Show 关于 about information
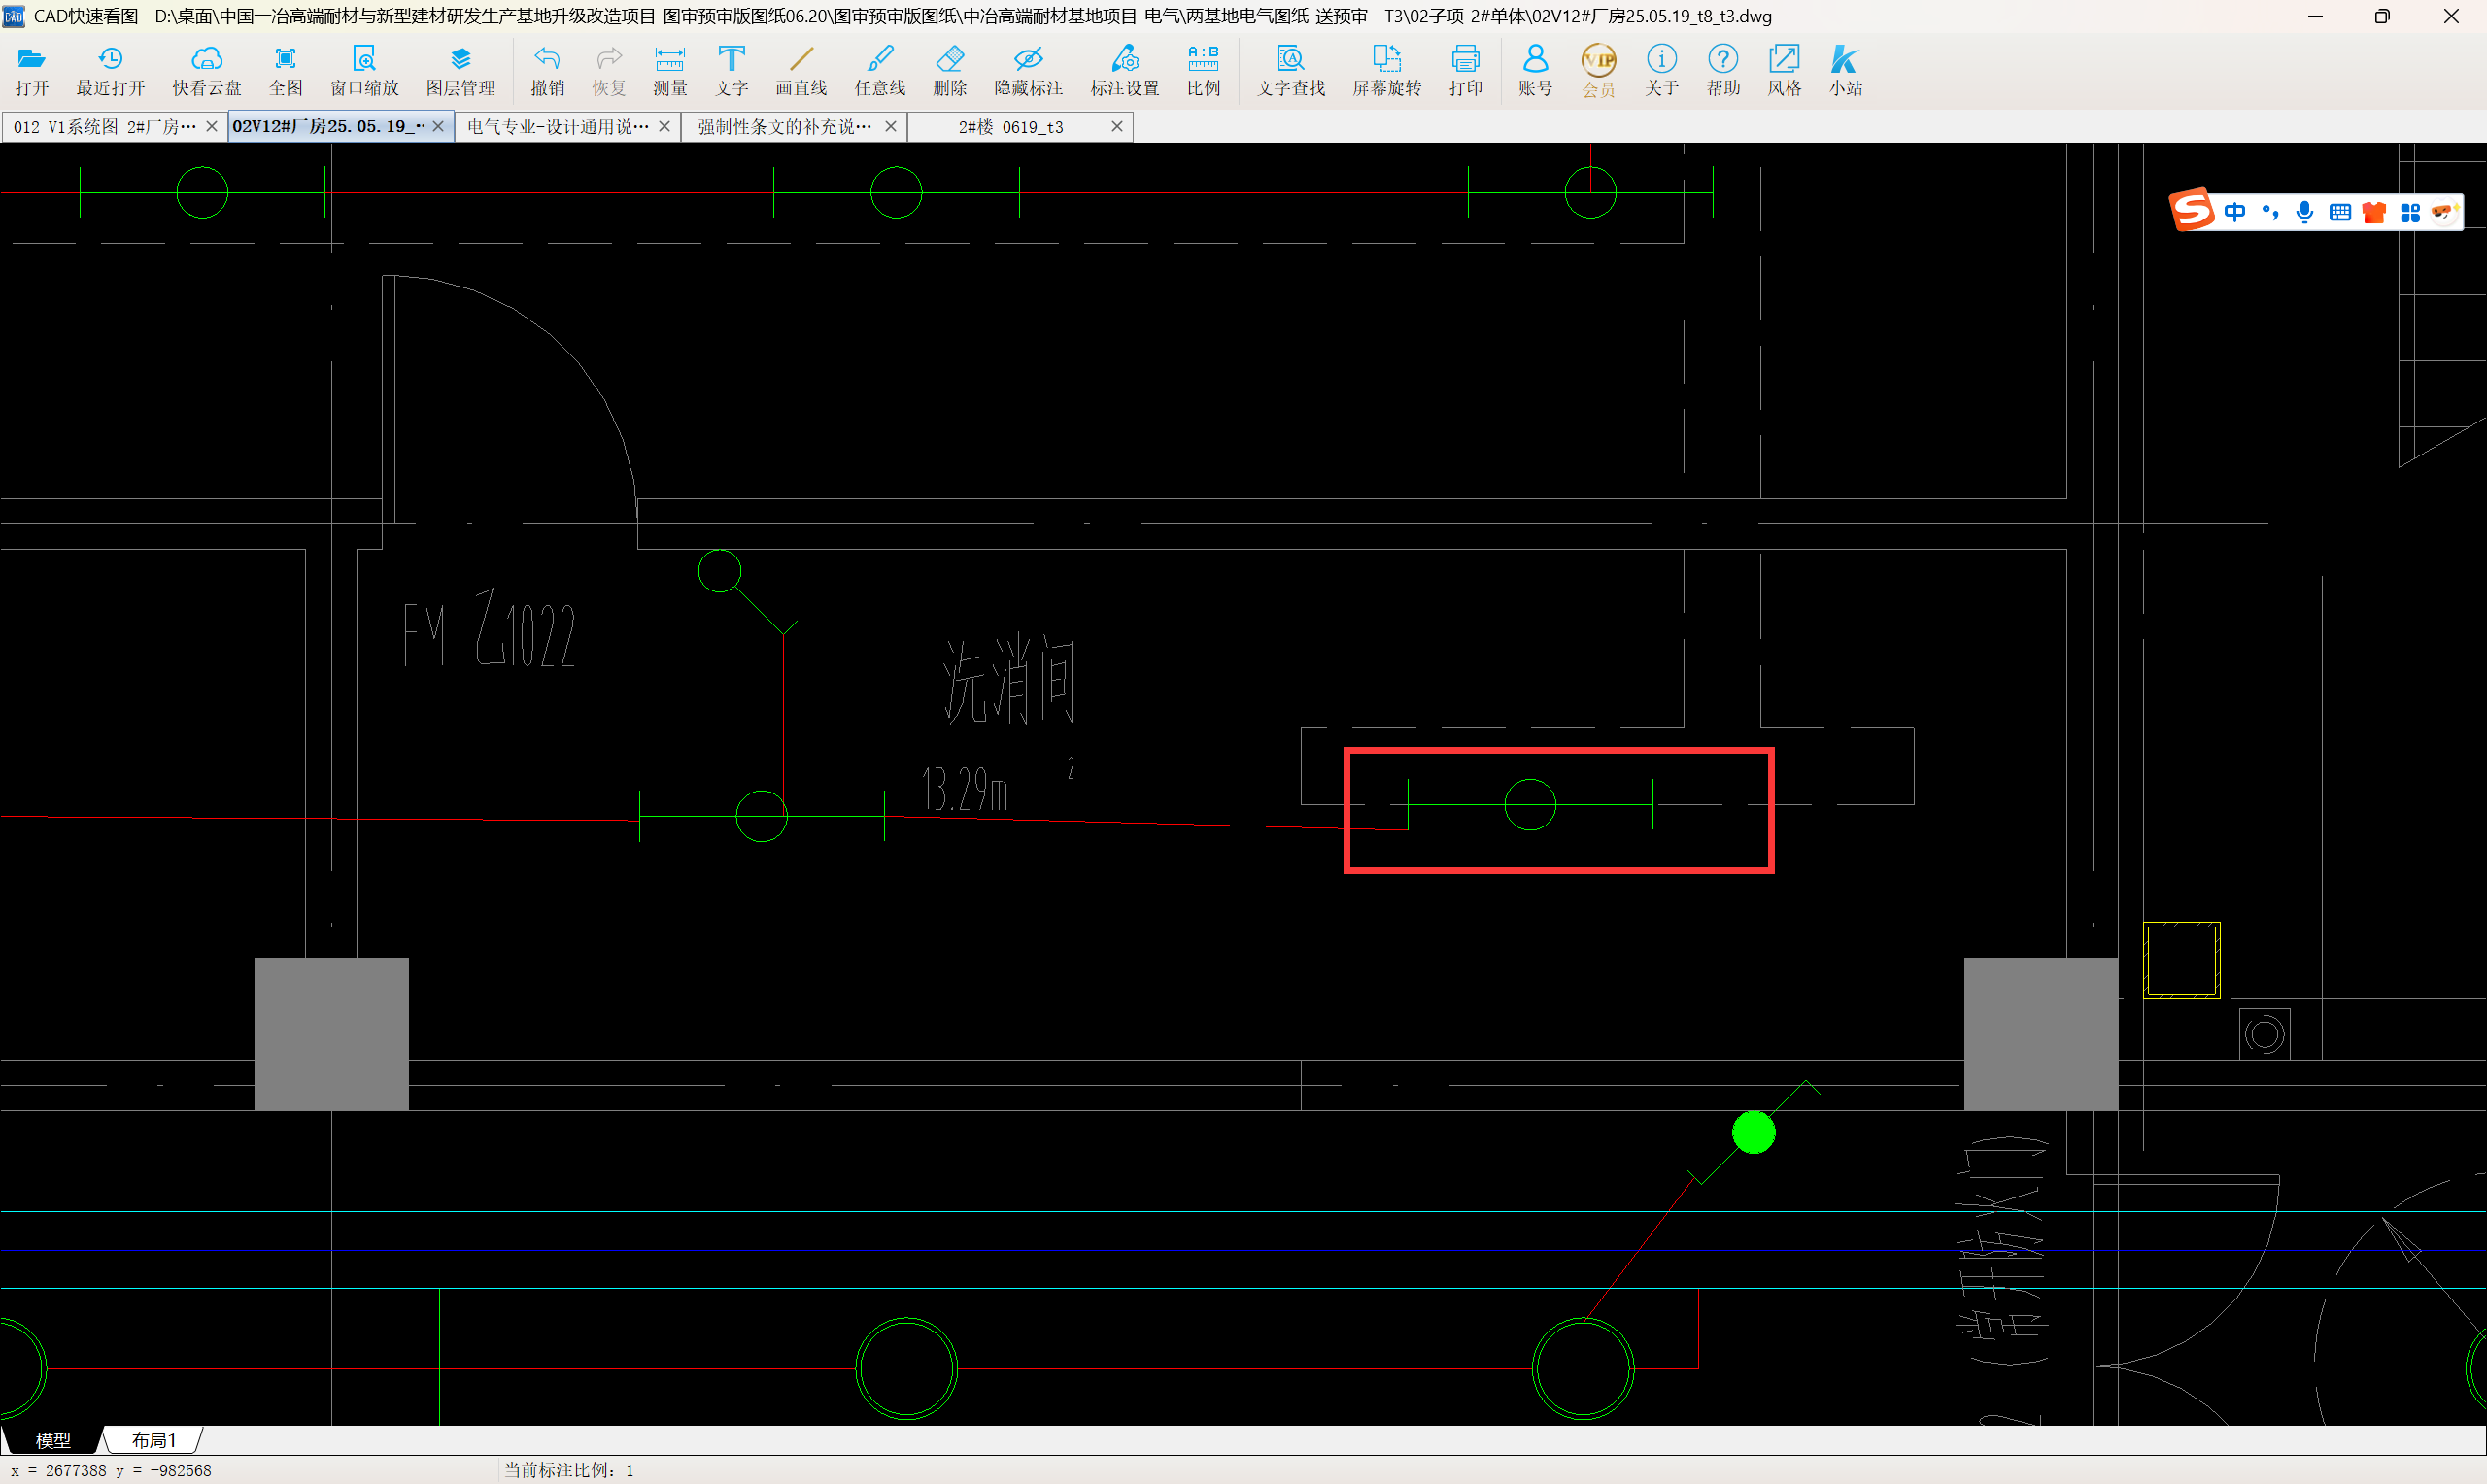Screen dimensions: 2487x1484 [x=1661, y=71]
